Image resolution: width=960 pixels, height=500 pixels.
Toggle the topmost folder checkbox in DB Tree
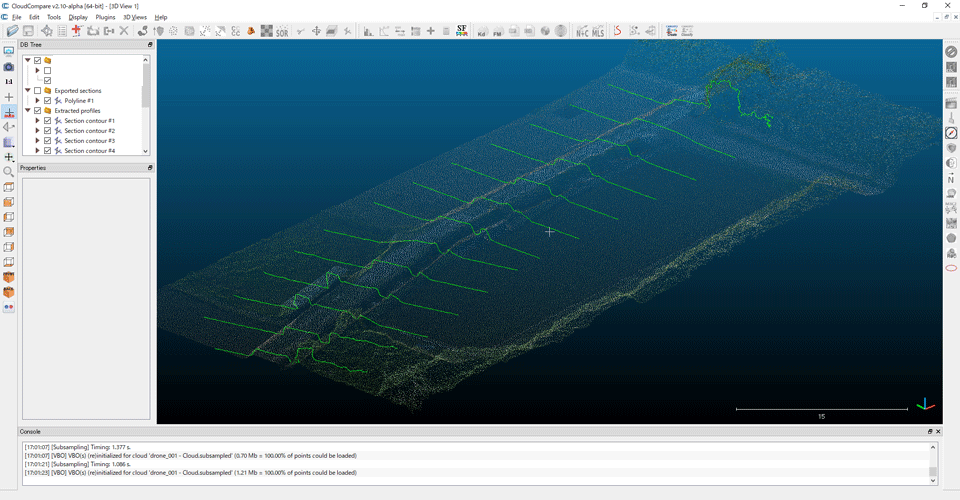pos(37,61)
